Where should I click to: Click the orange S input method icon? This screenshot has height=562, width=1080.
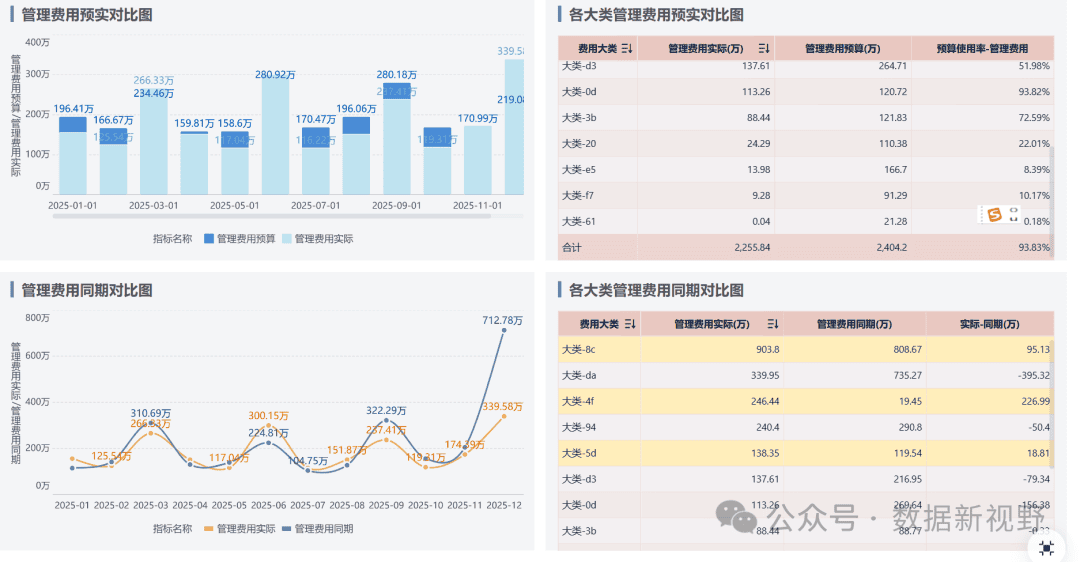click(994, 215)
